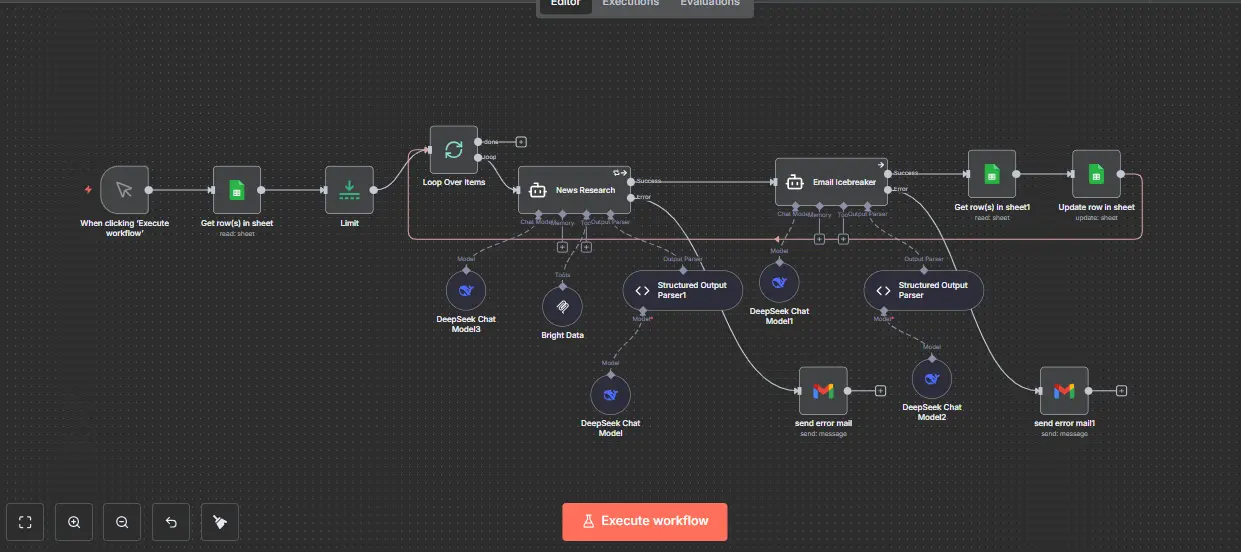The image size is (1241, 552).
Task: Select the 'Update row in sheet' node
Action: coord(1096,174)
